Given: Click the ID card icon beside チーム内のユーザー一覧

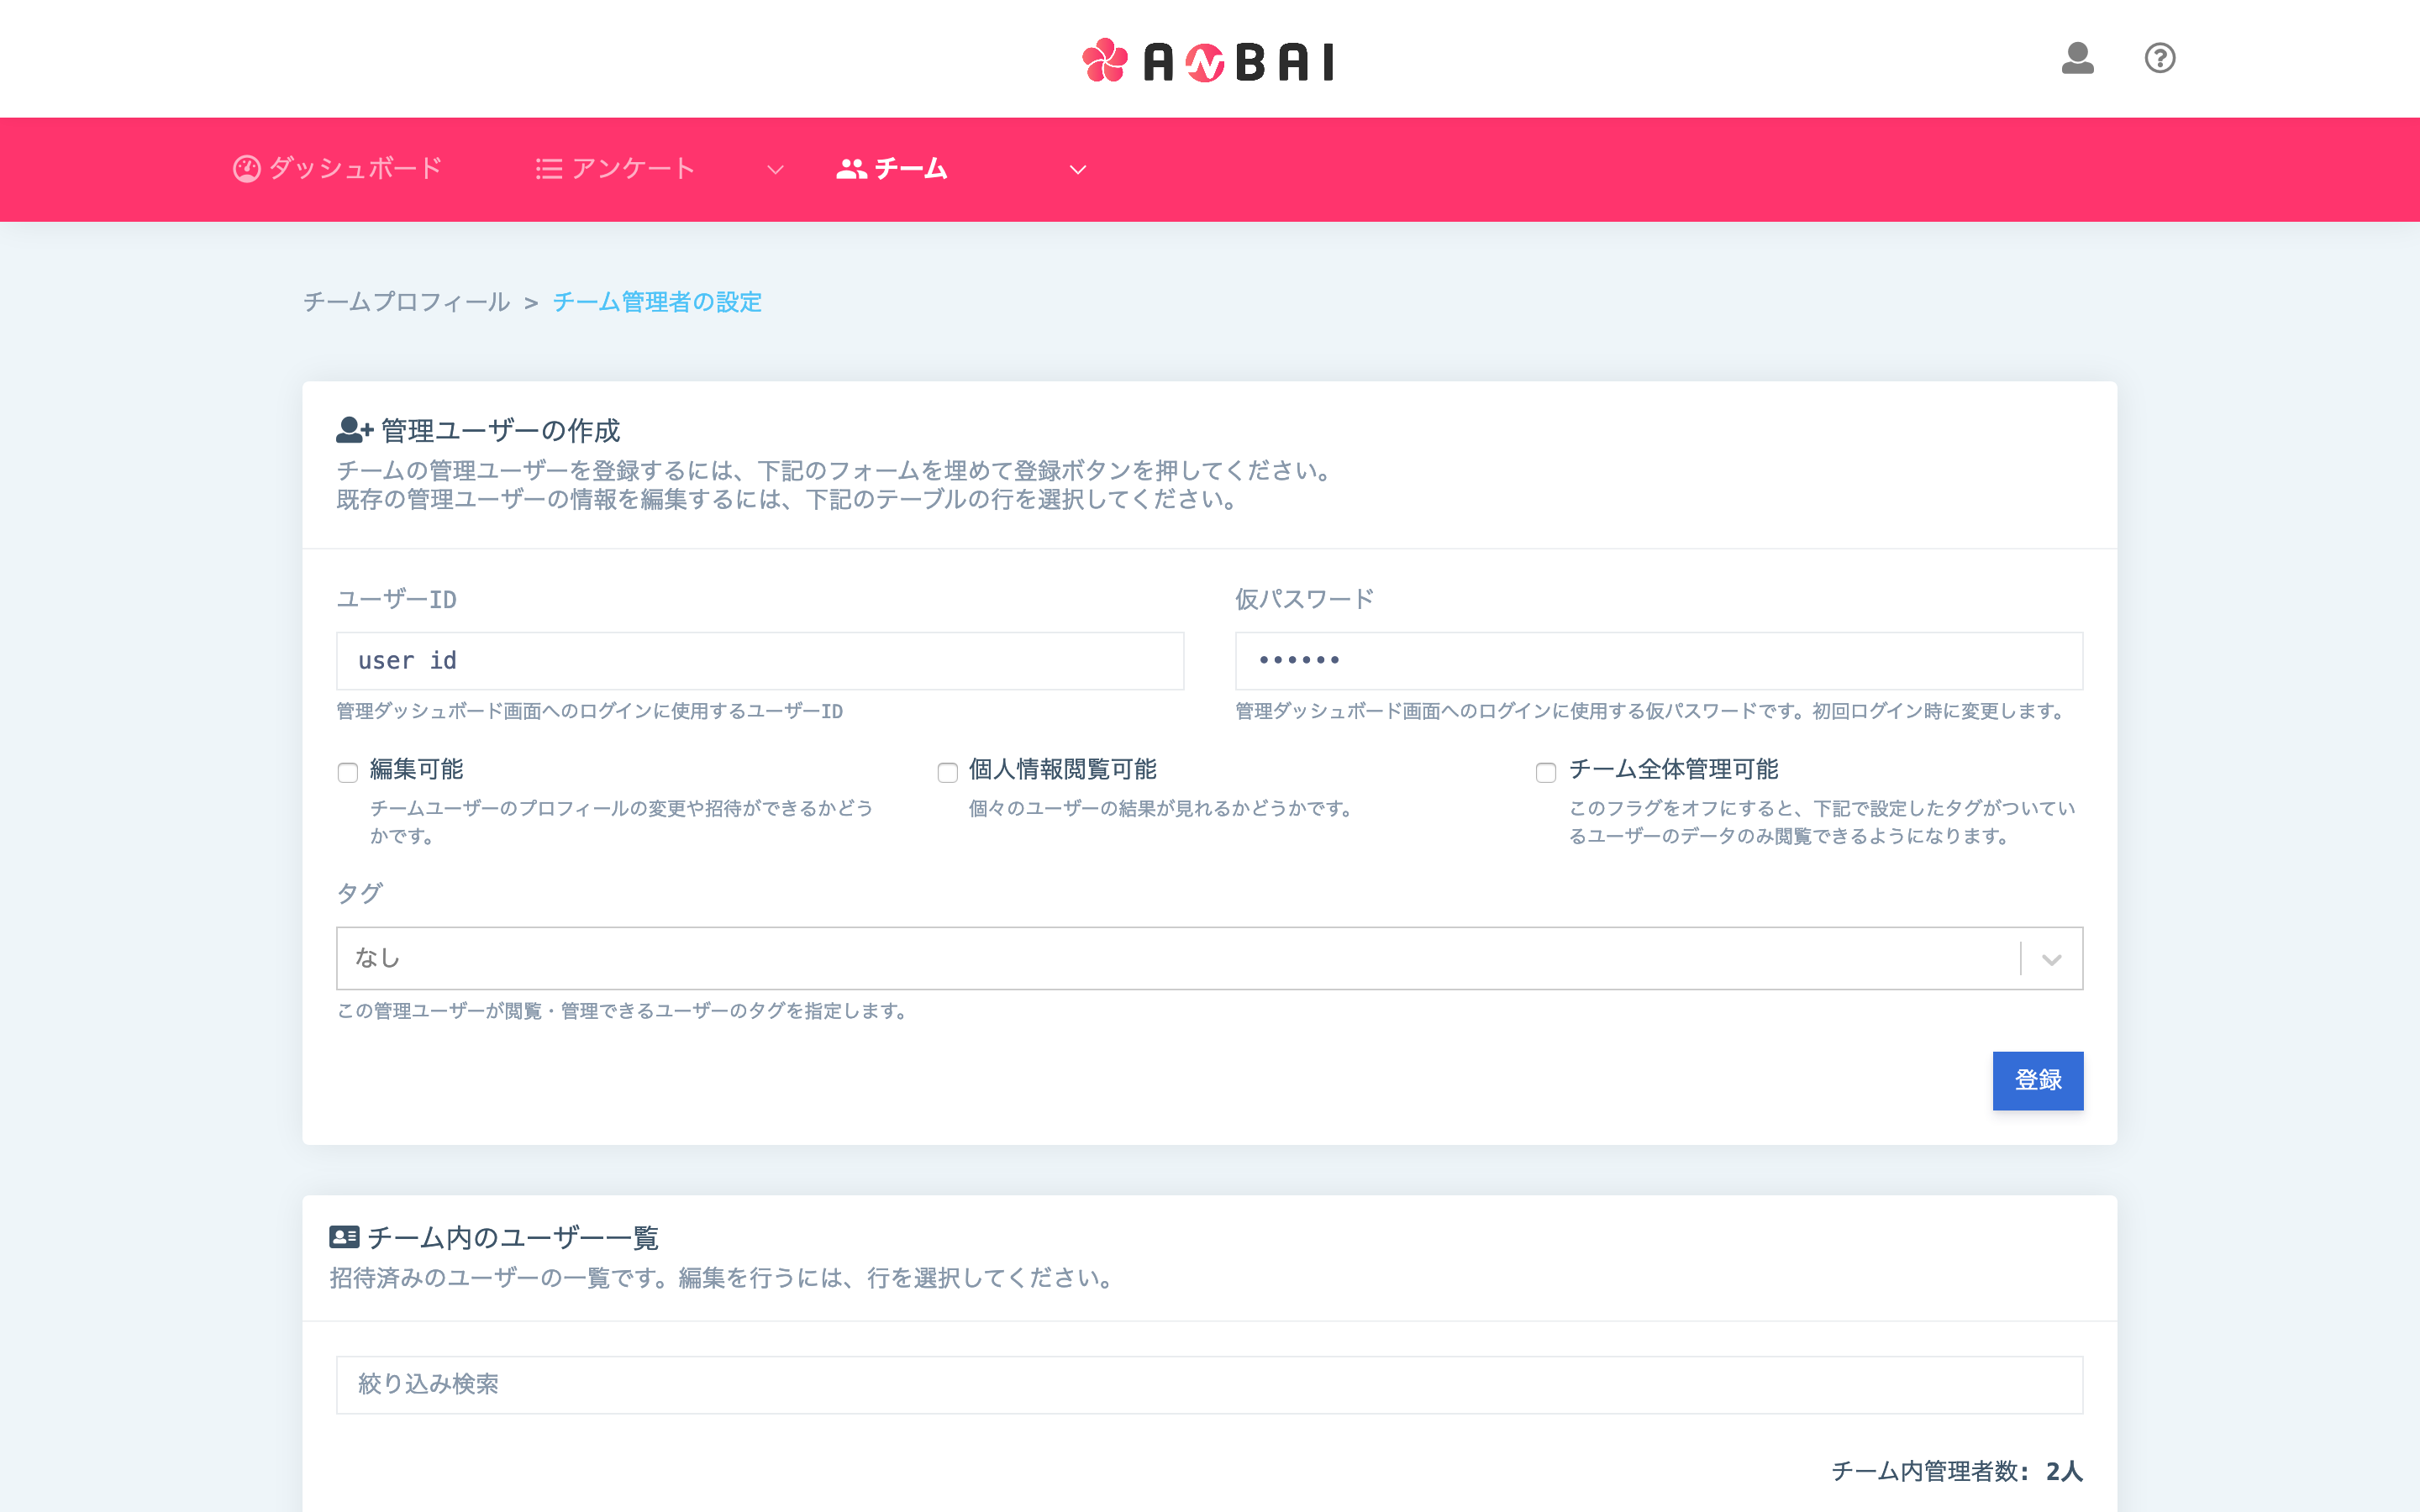Looking at the screenshot, I should tap(344, 1237).
